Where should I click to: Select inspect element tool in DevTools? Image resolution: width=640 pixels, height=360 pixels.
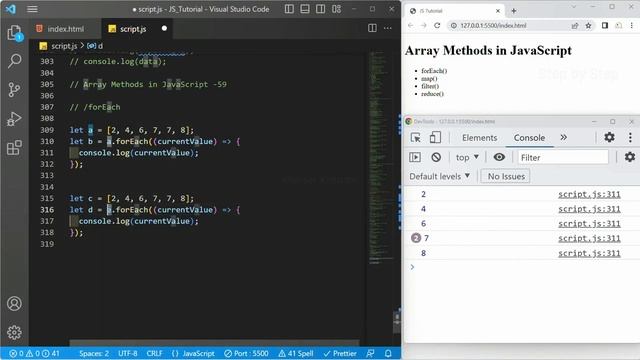click(416, 138)
